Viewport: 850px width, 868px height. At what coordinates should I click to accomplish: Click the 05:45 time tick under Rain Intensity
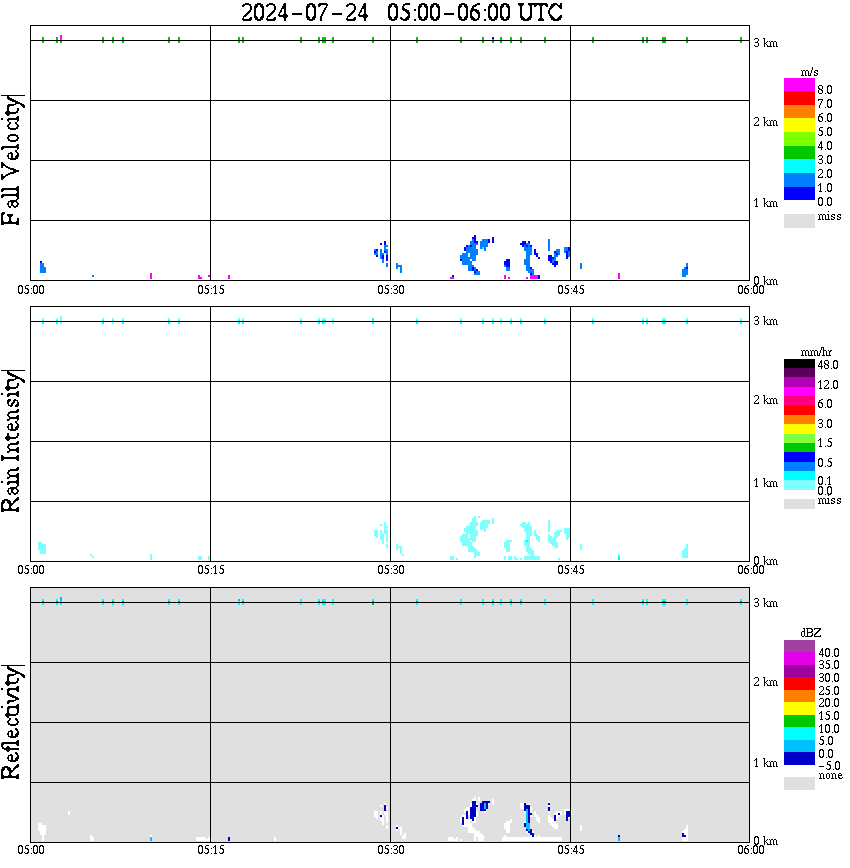click(570, 570)
